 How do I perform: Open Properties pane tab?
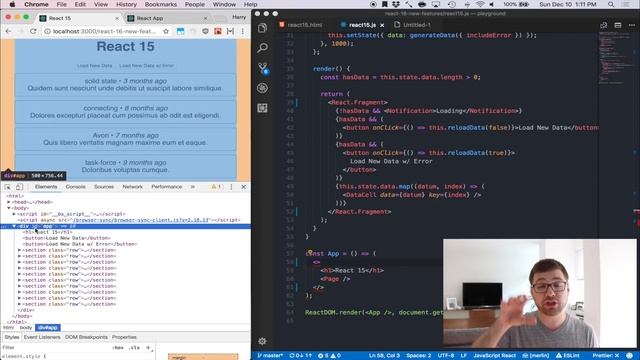click(124, 337)
